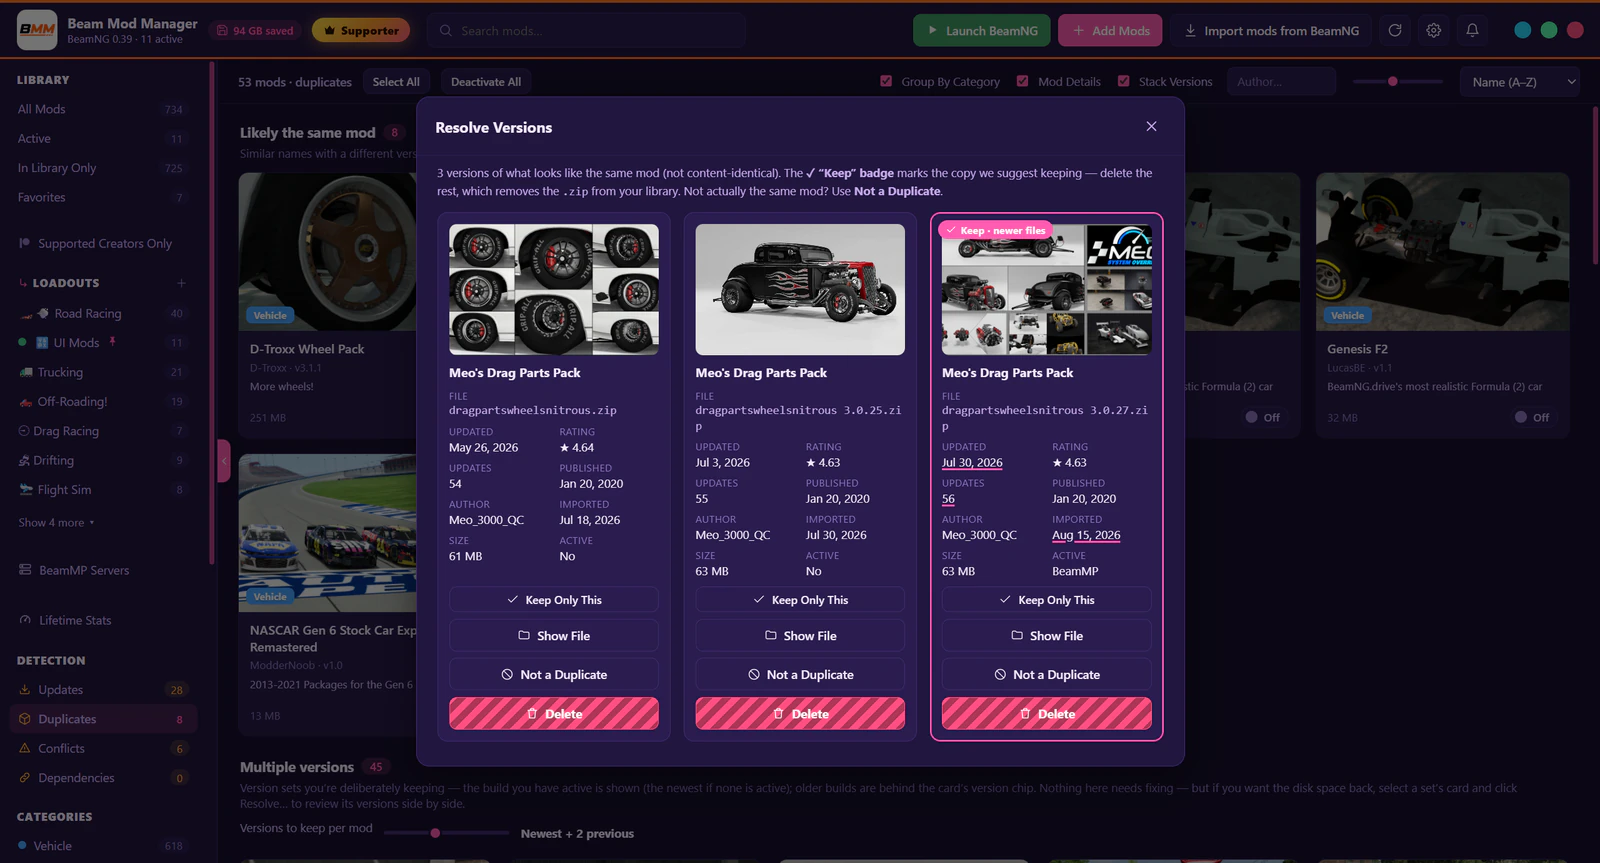Click hot rod thumbnail of 3.0.25 version
Screen dimensions: 1600x863
coord(800,289)
